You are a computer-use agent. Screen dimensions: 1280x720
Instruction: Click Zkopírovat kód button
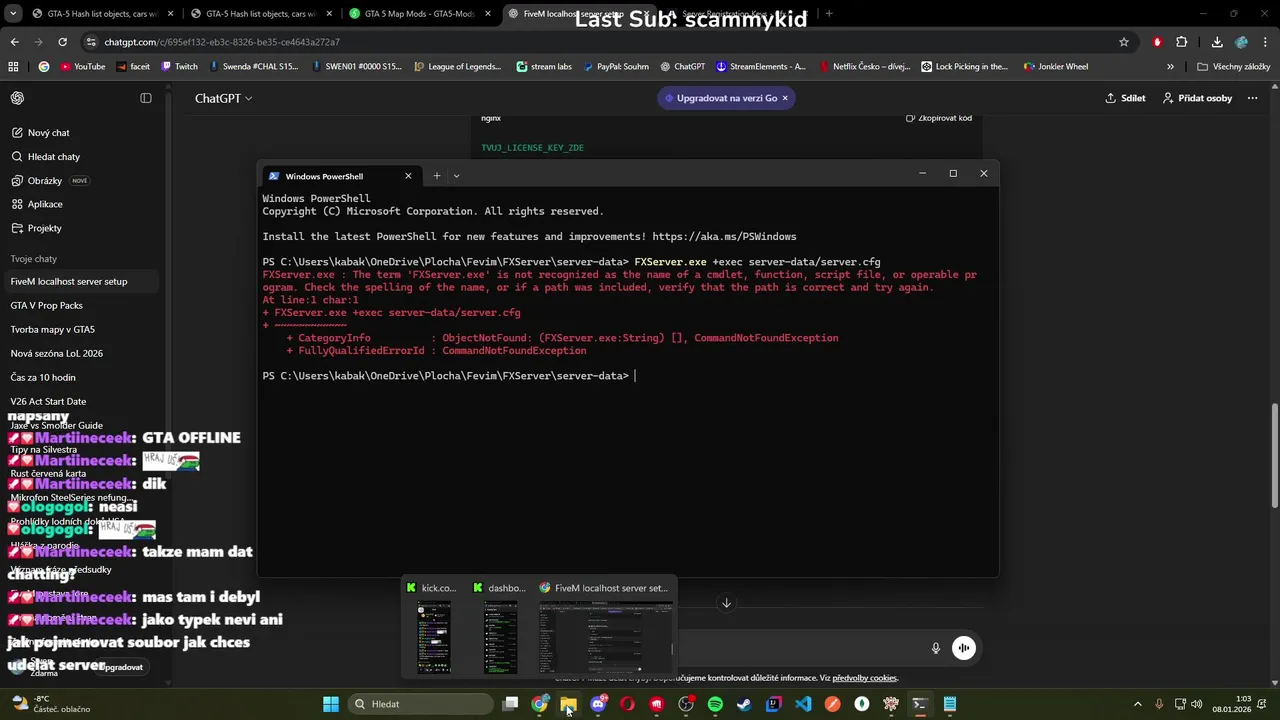[939, 118]
